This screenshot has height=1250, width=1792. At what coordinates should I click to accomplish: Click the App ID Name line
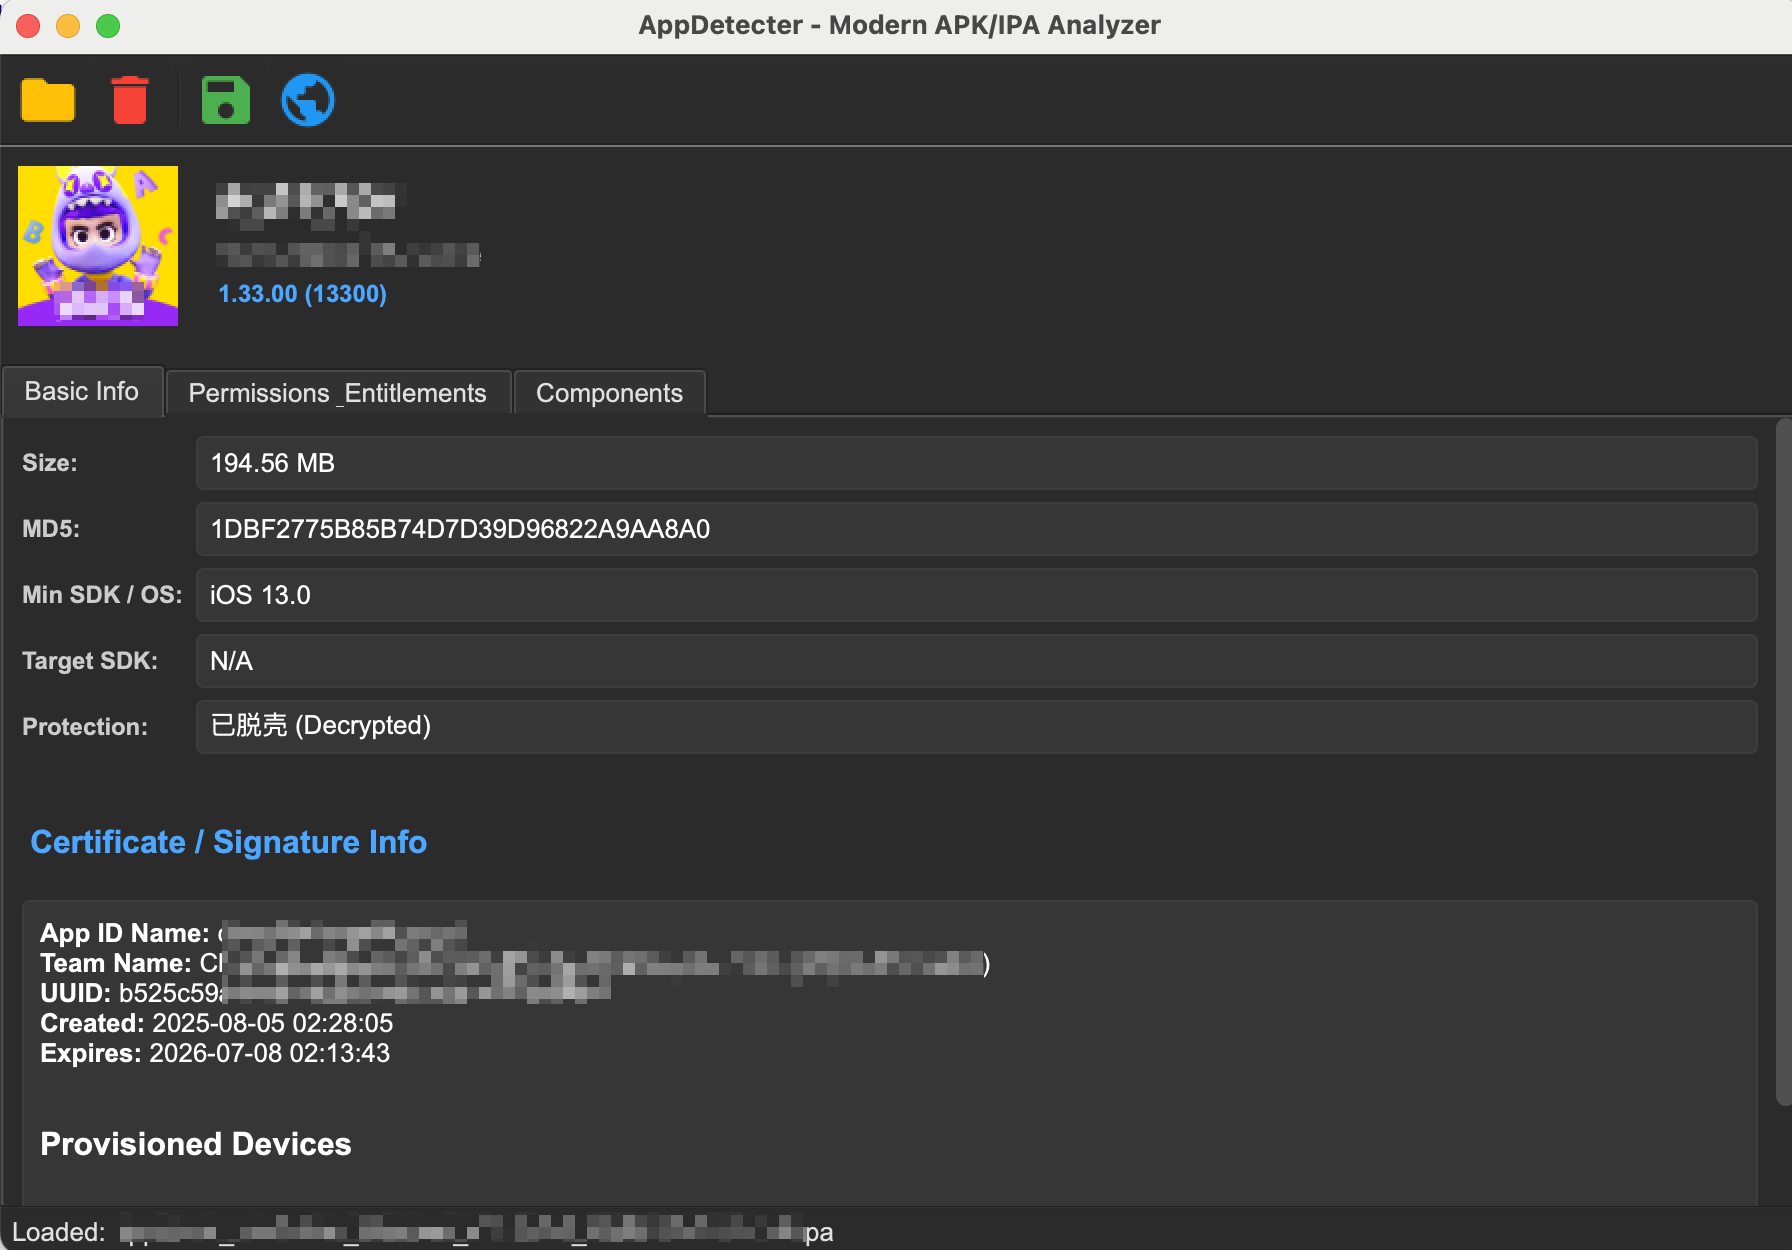253,933
